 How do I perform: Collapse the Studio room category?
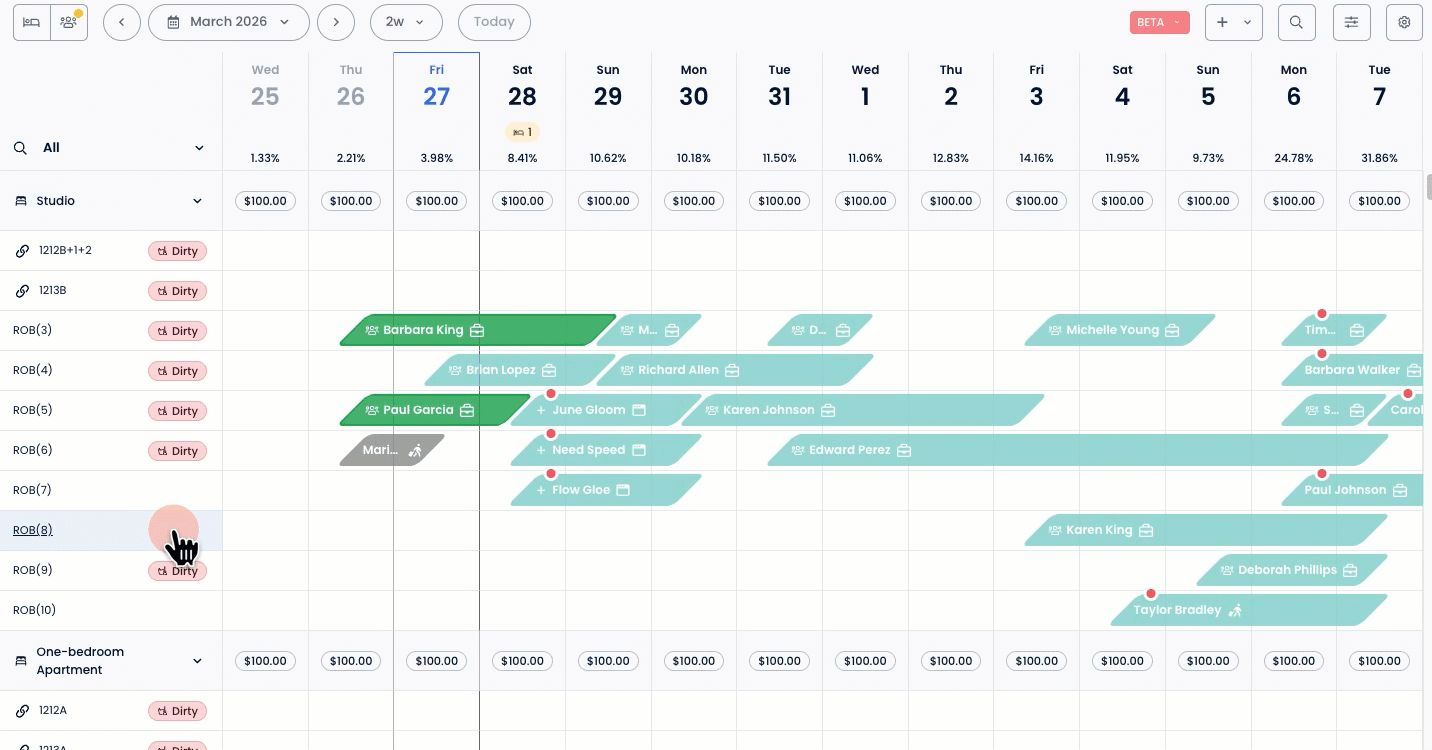point(197,201)
